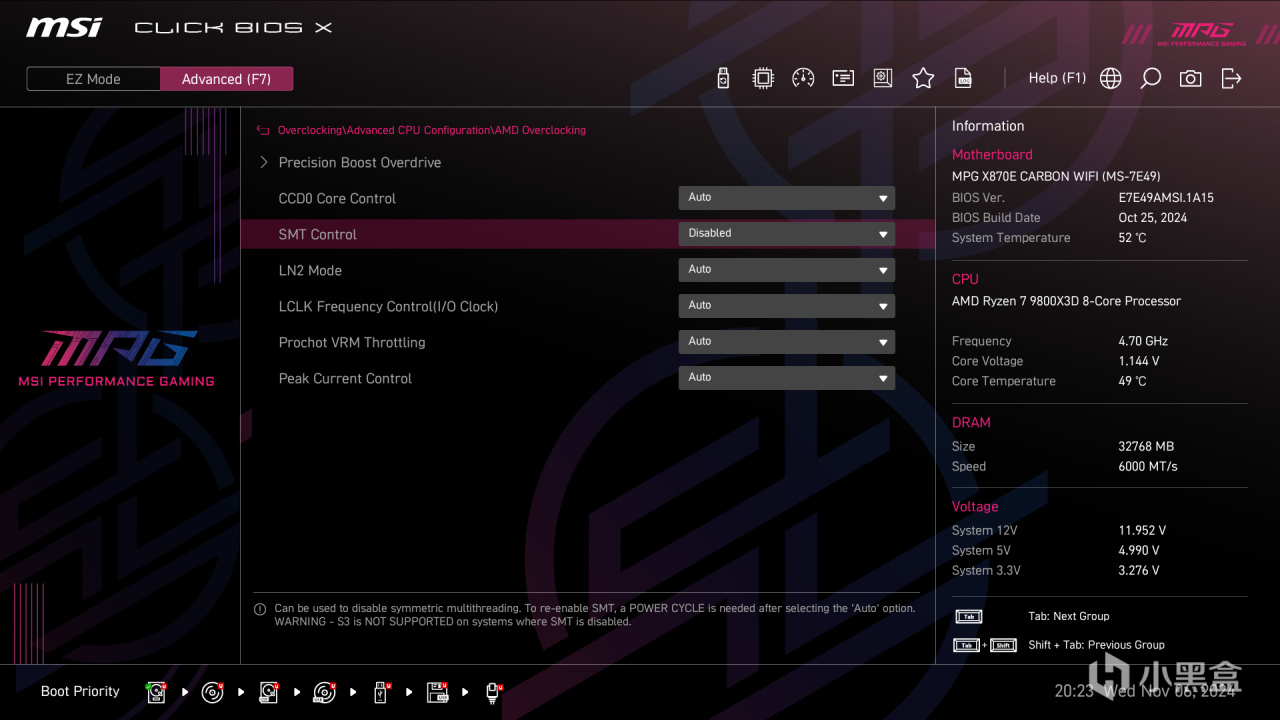Select the USB optical disc boot device
This screenshot has height=720, width=1280.
click(x=324, y=692)
